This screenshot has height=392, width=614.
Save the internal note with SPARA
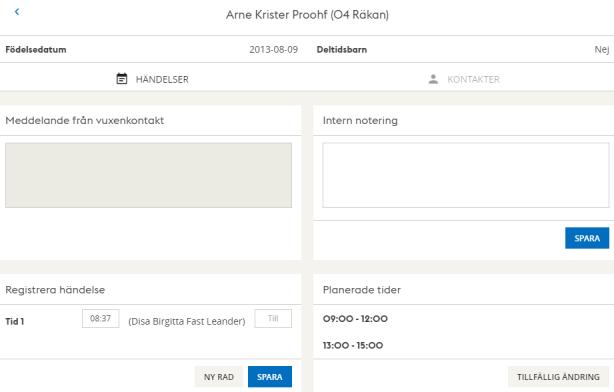tap(587, 238)
